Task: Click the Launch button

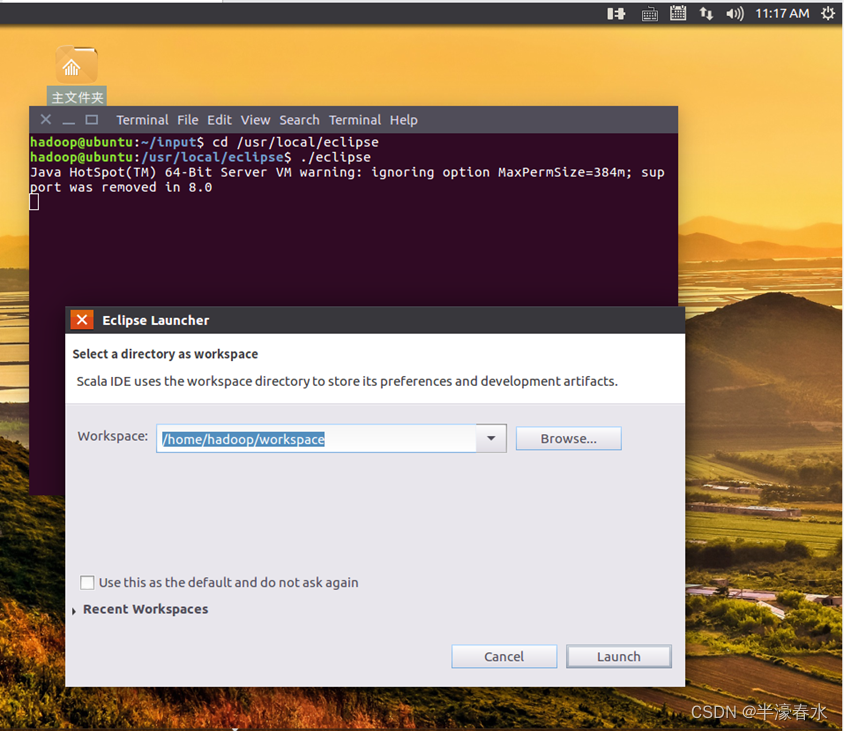Action: 618,656
